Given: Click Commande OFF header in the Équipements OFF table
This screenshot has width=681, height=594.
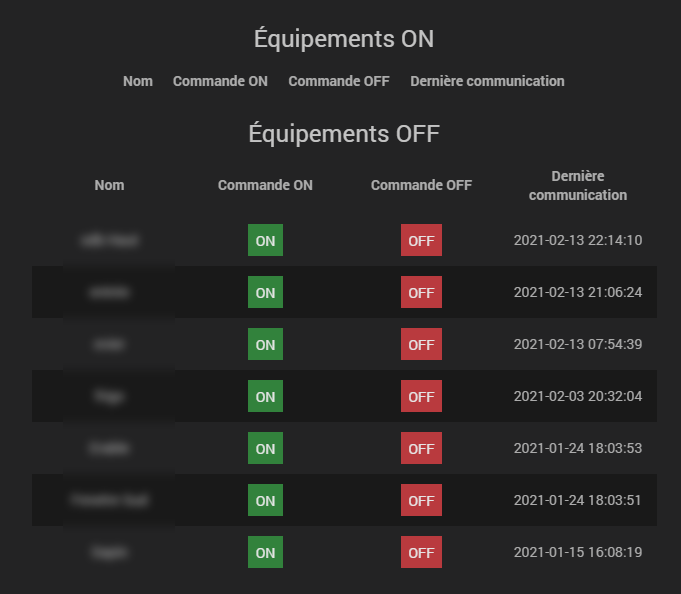Looking at the screenshot, I should pyautogui.click(x=421, y=185).
